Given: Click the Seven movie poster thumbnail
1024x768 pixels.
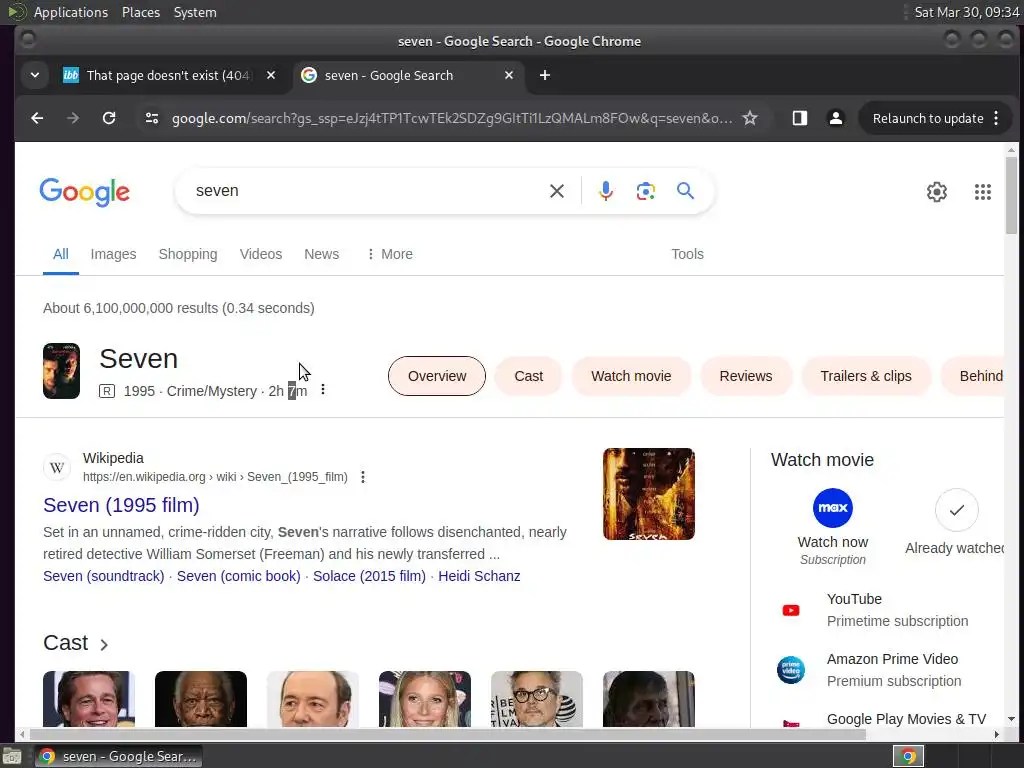Looking at the screenshot, I should [61, 371].
